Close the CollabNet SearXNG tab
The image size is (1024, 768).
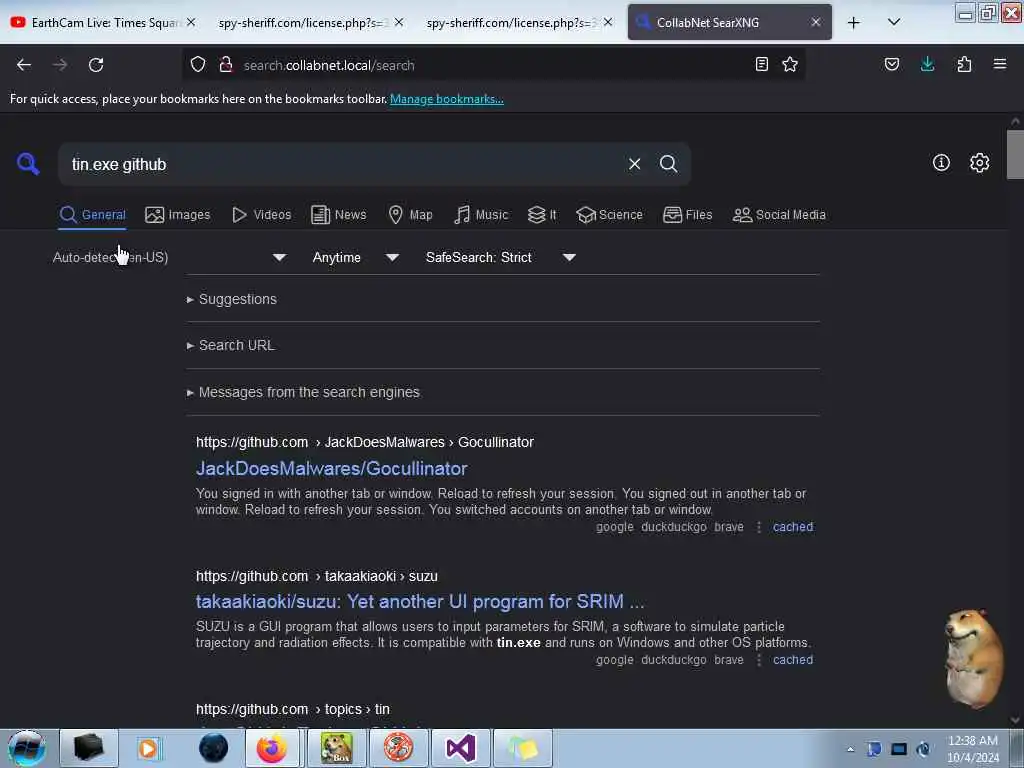tap(816, 23)
